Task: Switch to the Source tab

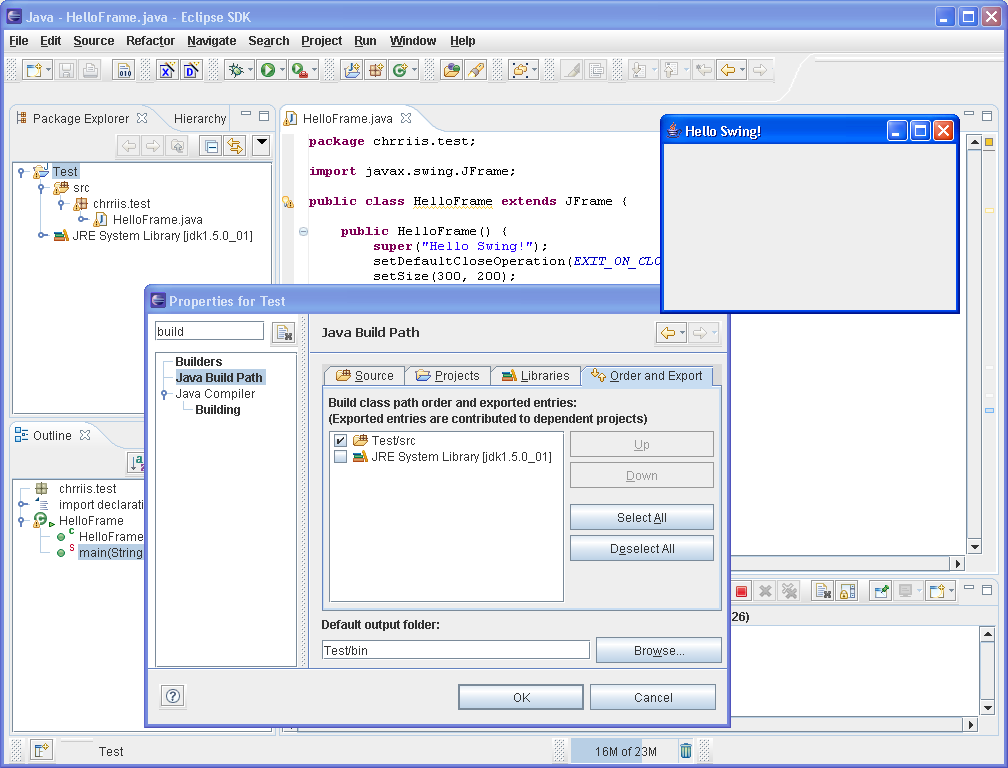Action: coord(364,375)
